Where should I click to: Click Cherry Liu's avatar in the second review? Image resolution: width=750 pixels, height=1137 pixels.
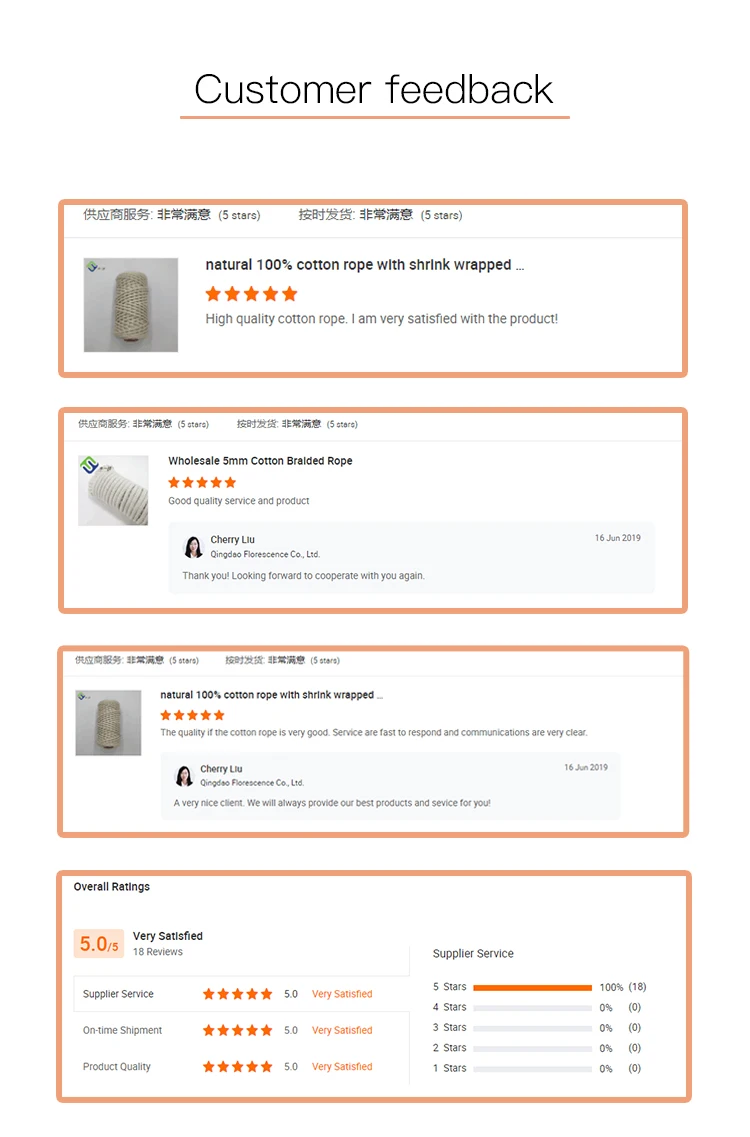(193, 547)
